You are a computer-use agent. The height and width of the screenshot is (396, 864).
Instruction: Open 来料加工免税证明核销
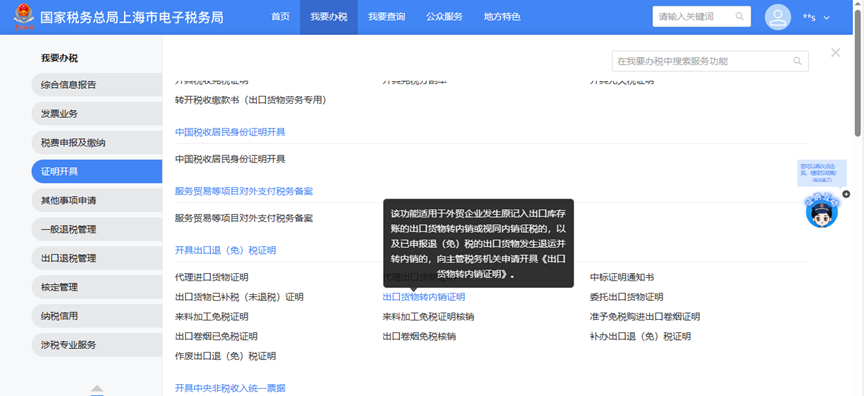429,317
